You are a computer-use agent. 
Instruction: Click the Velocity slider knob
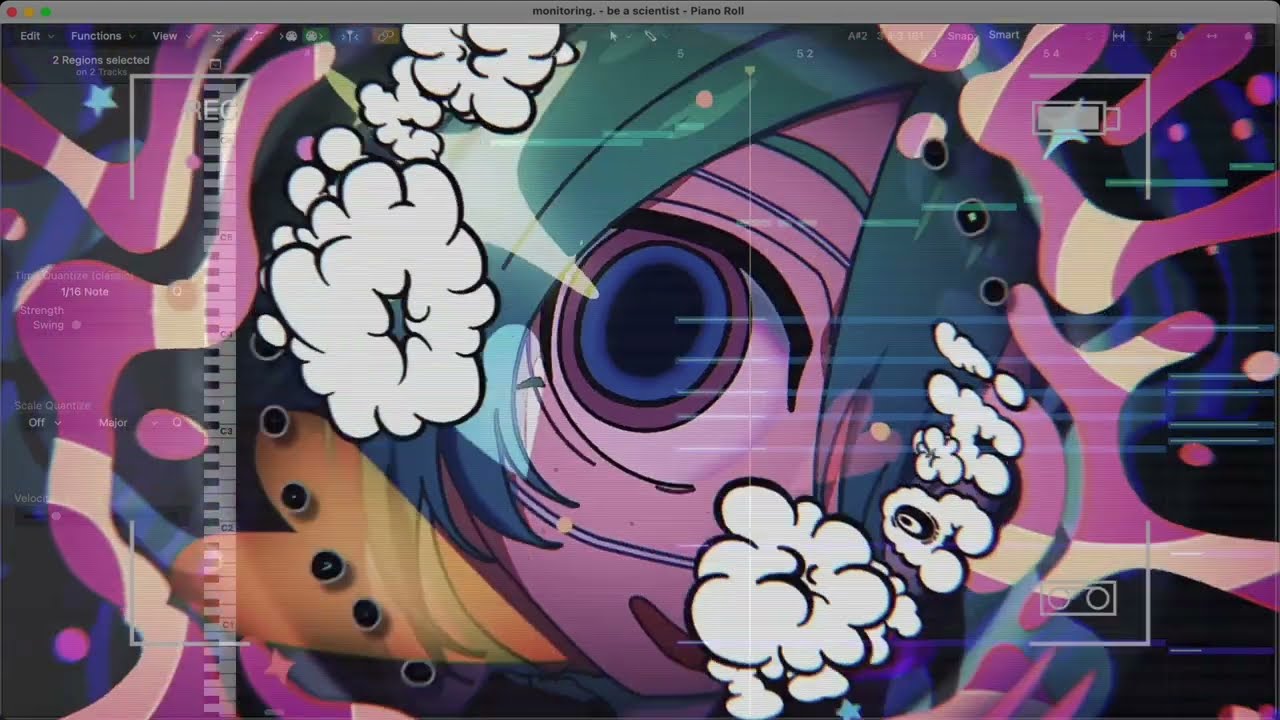pos(56,516)
